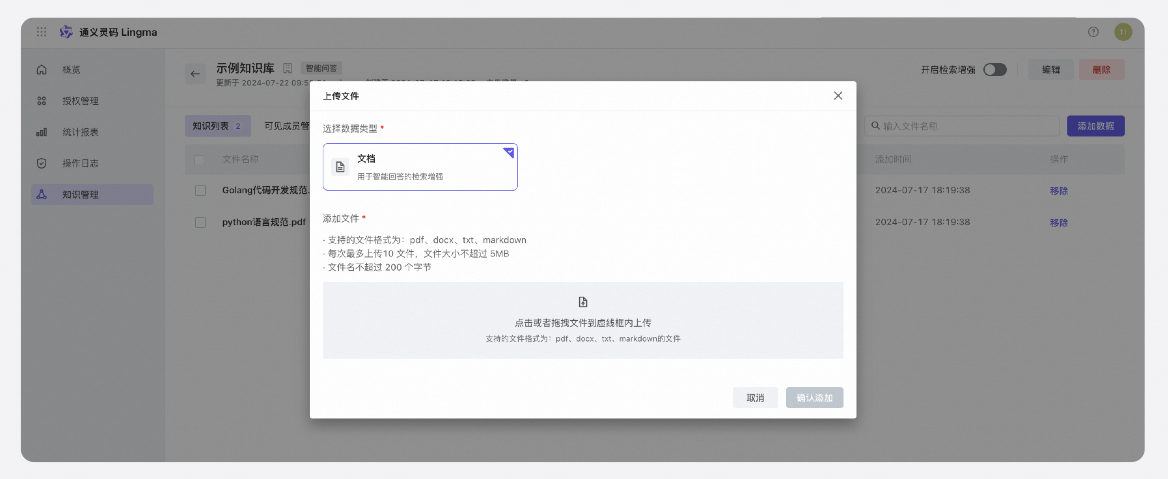The image size is (1168, 479).
Task: Click the file upload drop zone area
Action: click(x=583, y=320)
